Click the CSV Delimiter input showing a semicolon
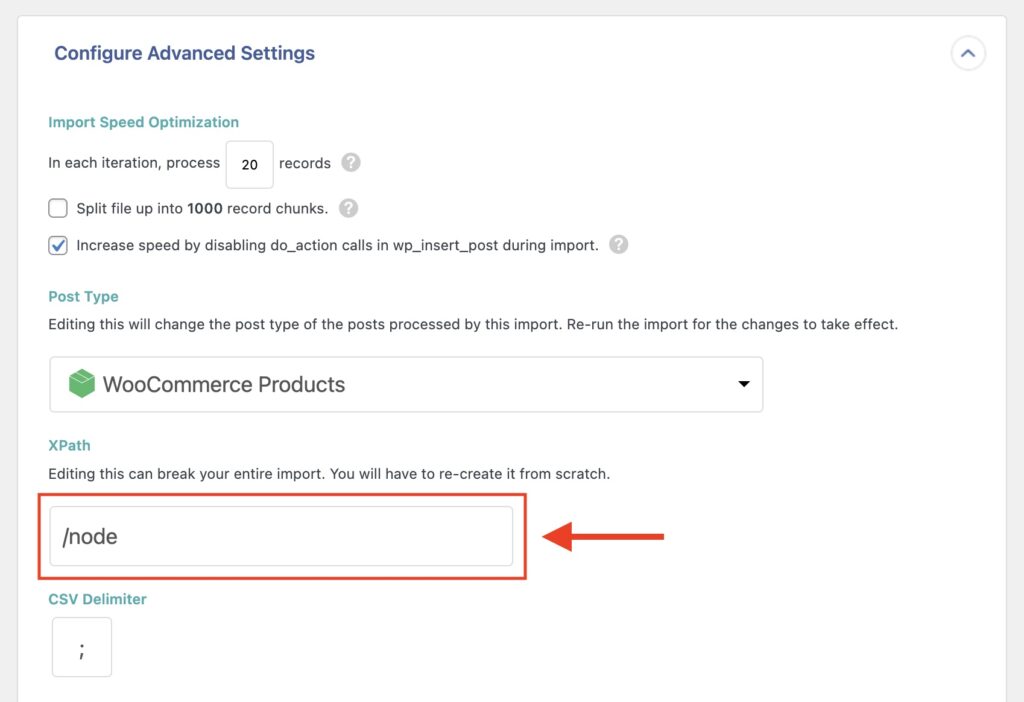This screenshot has height=702, width=1024. pos(81,646)
